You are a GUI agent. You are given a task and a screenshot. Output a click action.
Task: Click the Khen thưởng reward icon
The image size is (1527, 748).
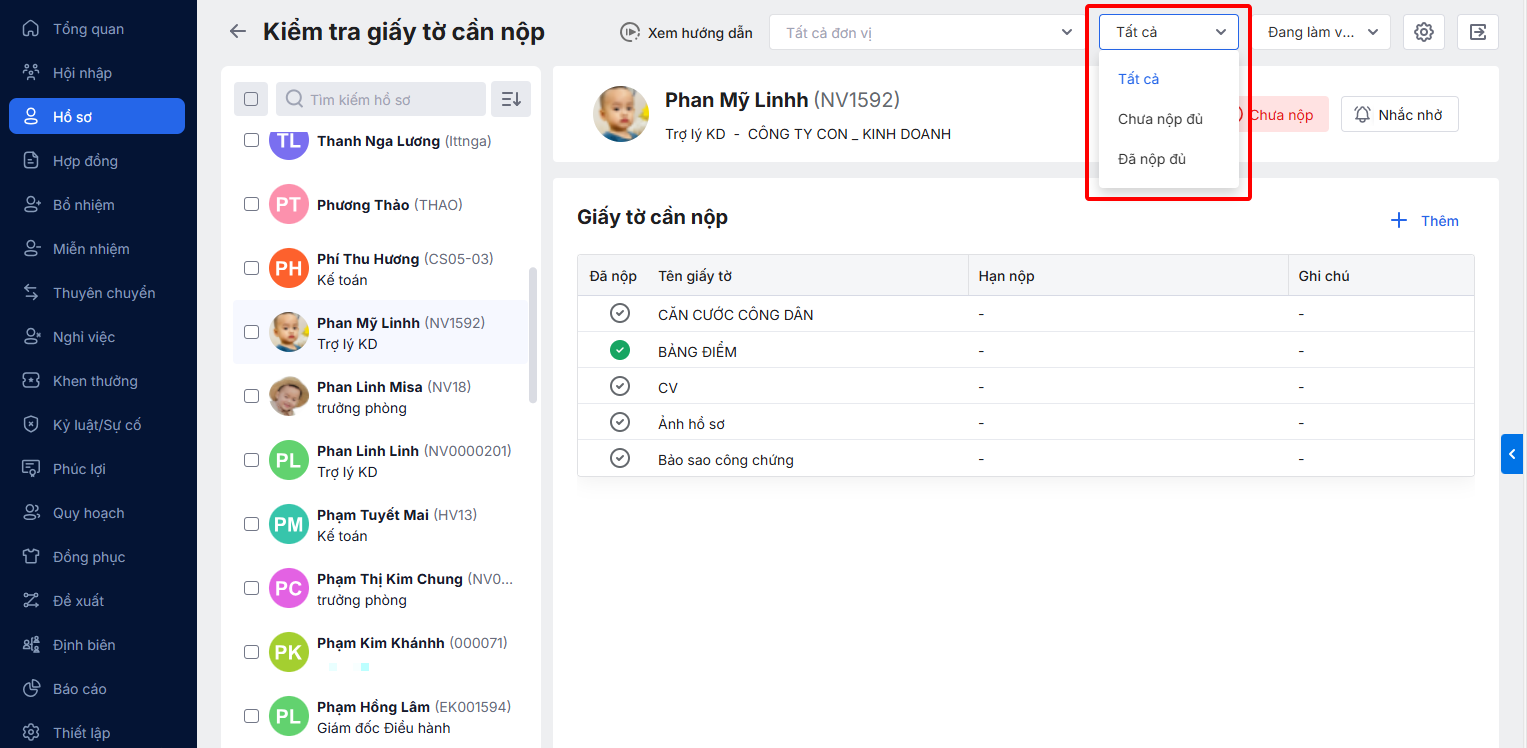(x=32, y=381)
